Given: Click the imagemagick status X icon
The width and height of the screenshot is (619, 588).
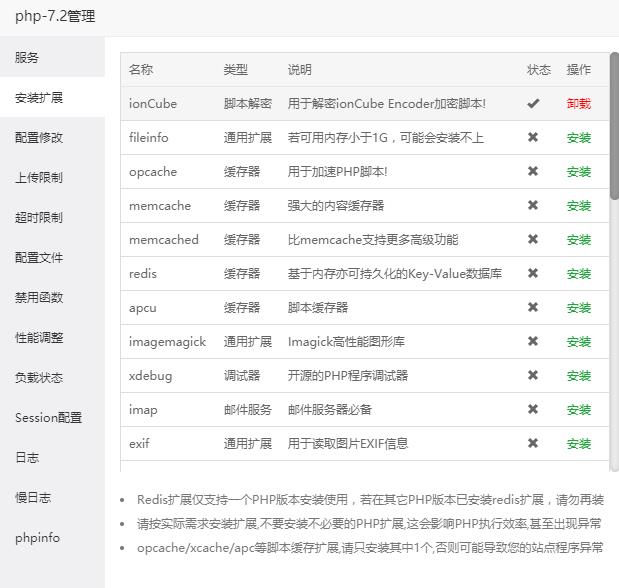Looking at the screenshot, I should coord(533,341).
